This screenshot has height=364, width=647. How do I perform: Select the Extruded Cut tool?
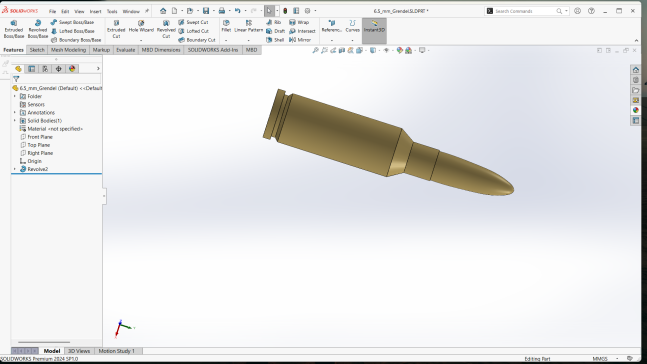(x=116, y=29)
